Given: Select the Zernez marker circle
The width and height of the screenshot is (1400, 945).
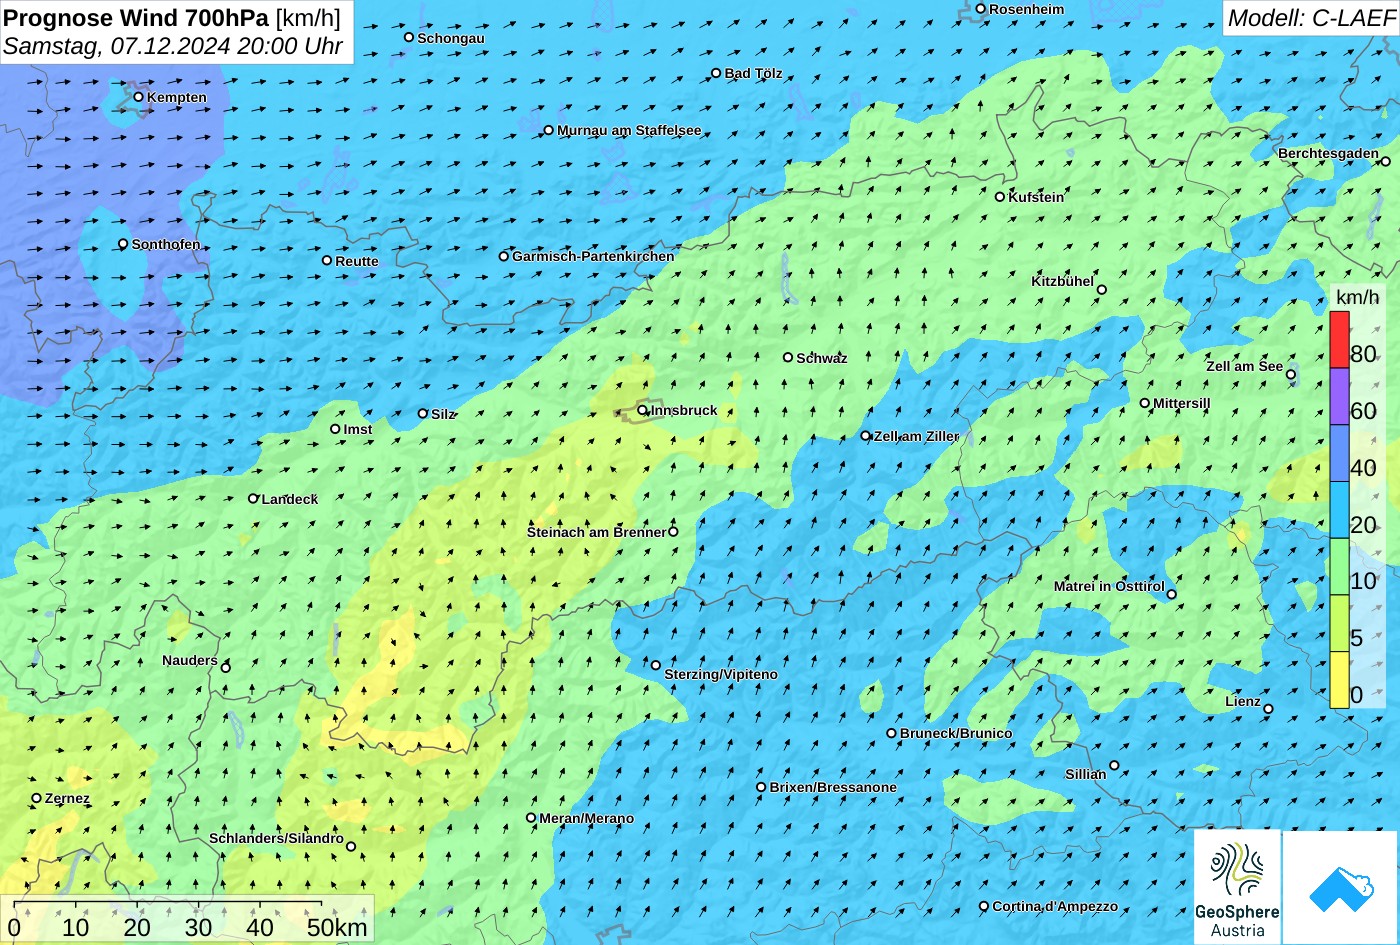Looking at the screenshot, I should point(37,798).
